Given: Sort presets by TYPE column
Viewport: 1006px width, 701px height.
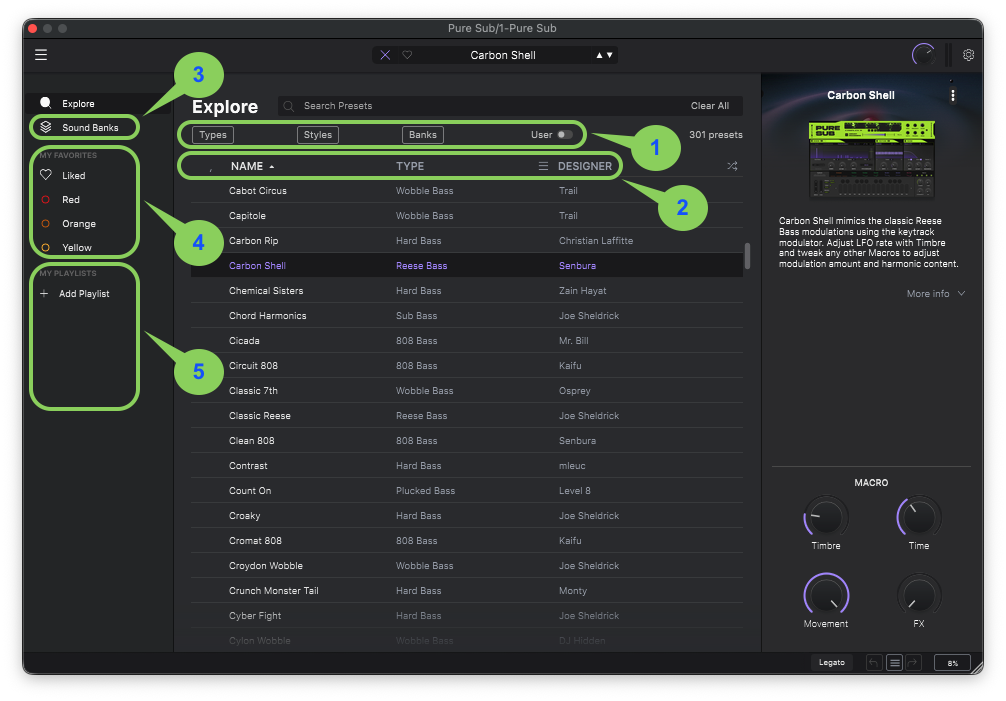Looking at the screenshot, I should coord(410,166).
